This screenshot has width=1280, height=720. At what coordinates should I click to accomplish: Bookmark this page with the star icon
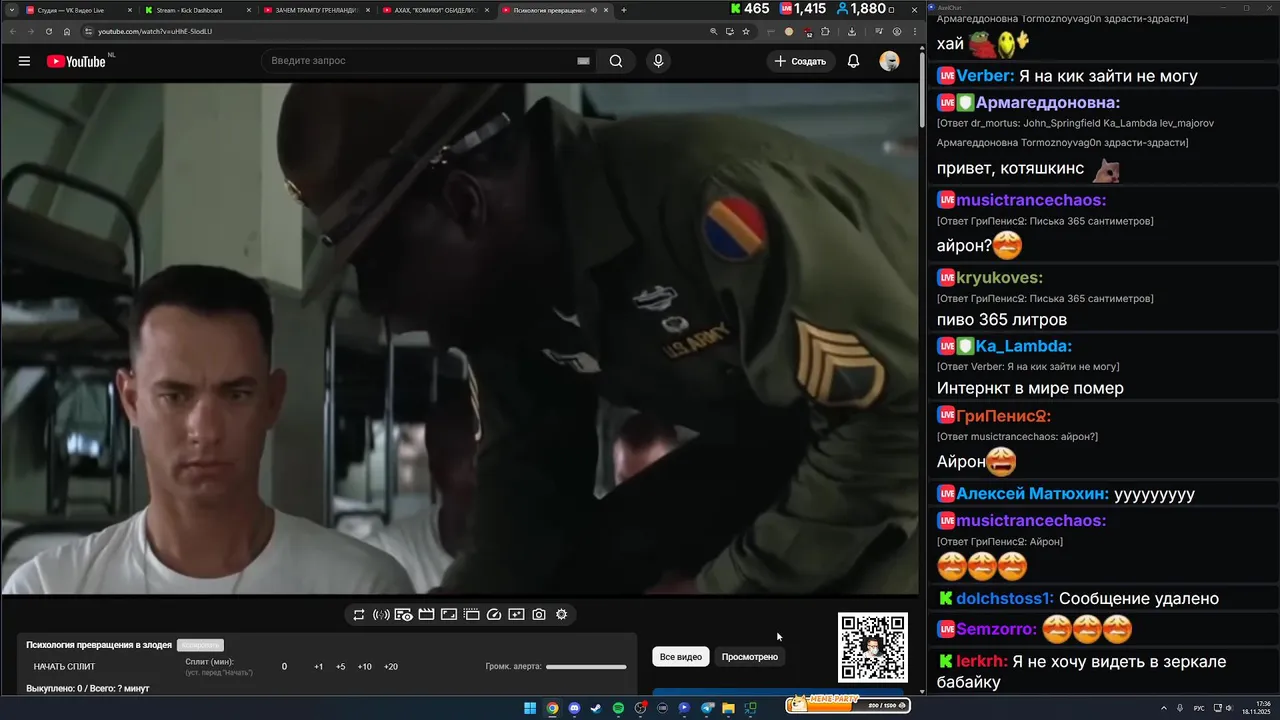[x=746, y=31]
